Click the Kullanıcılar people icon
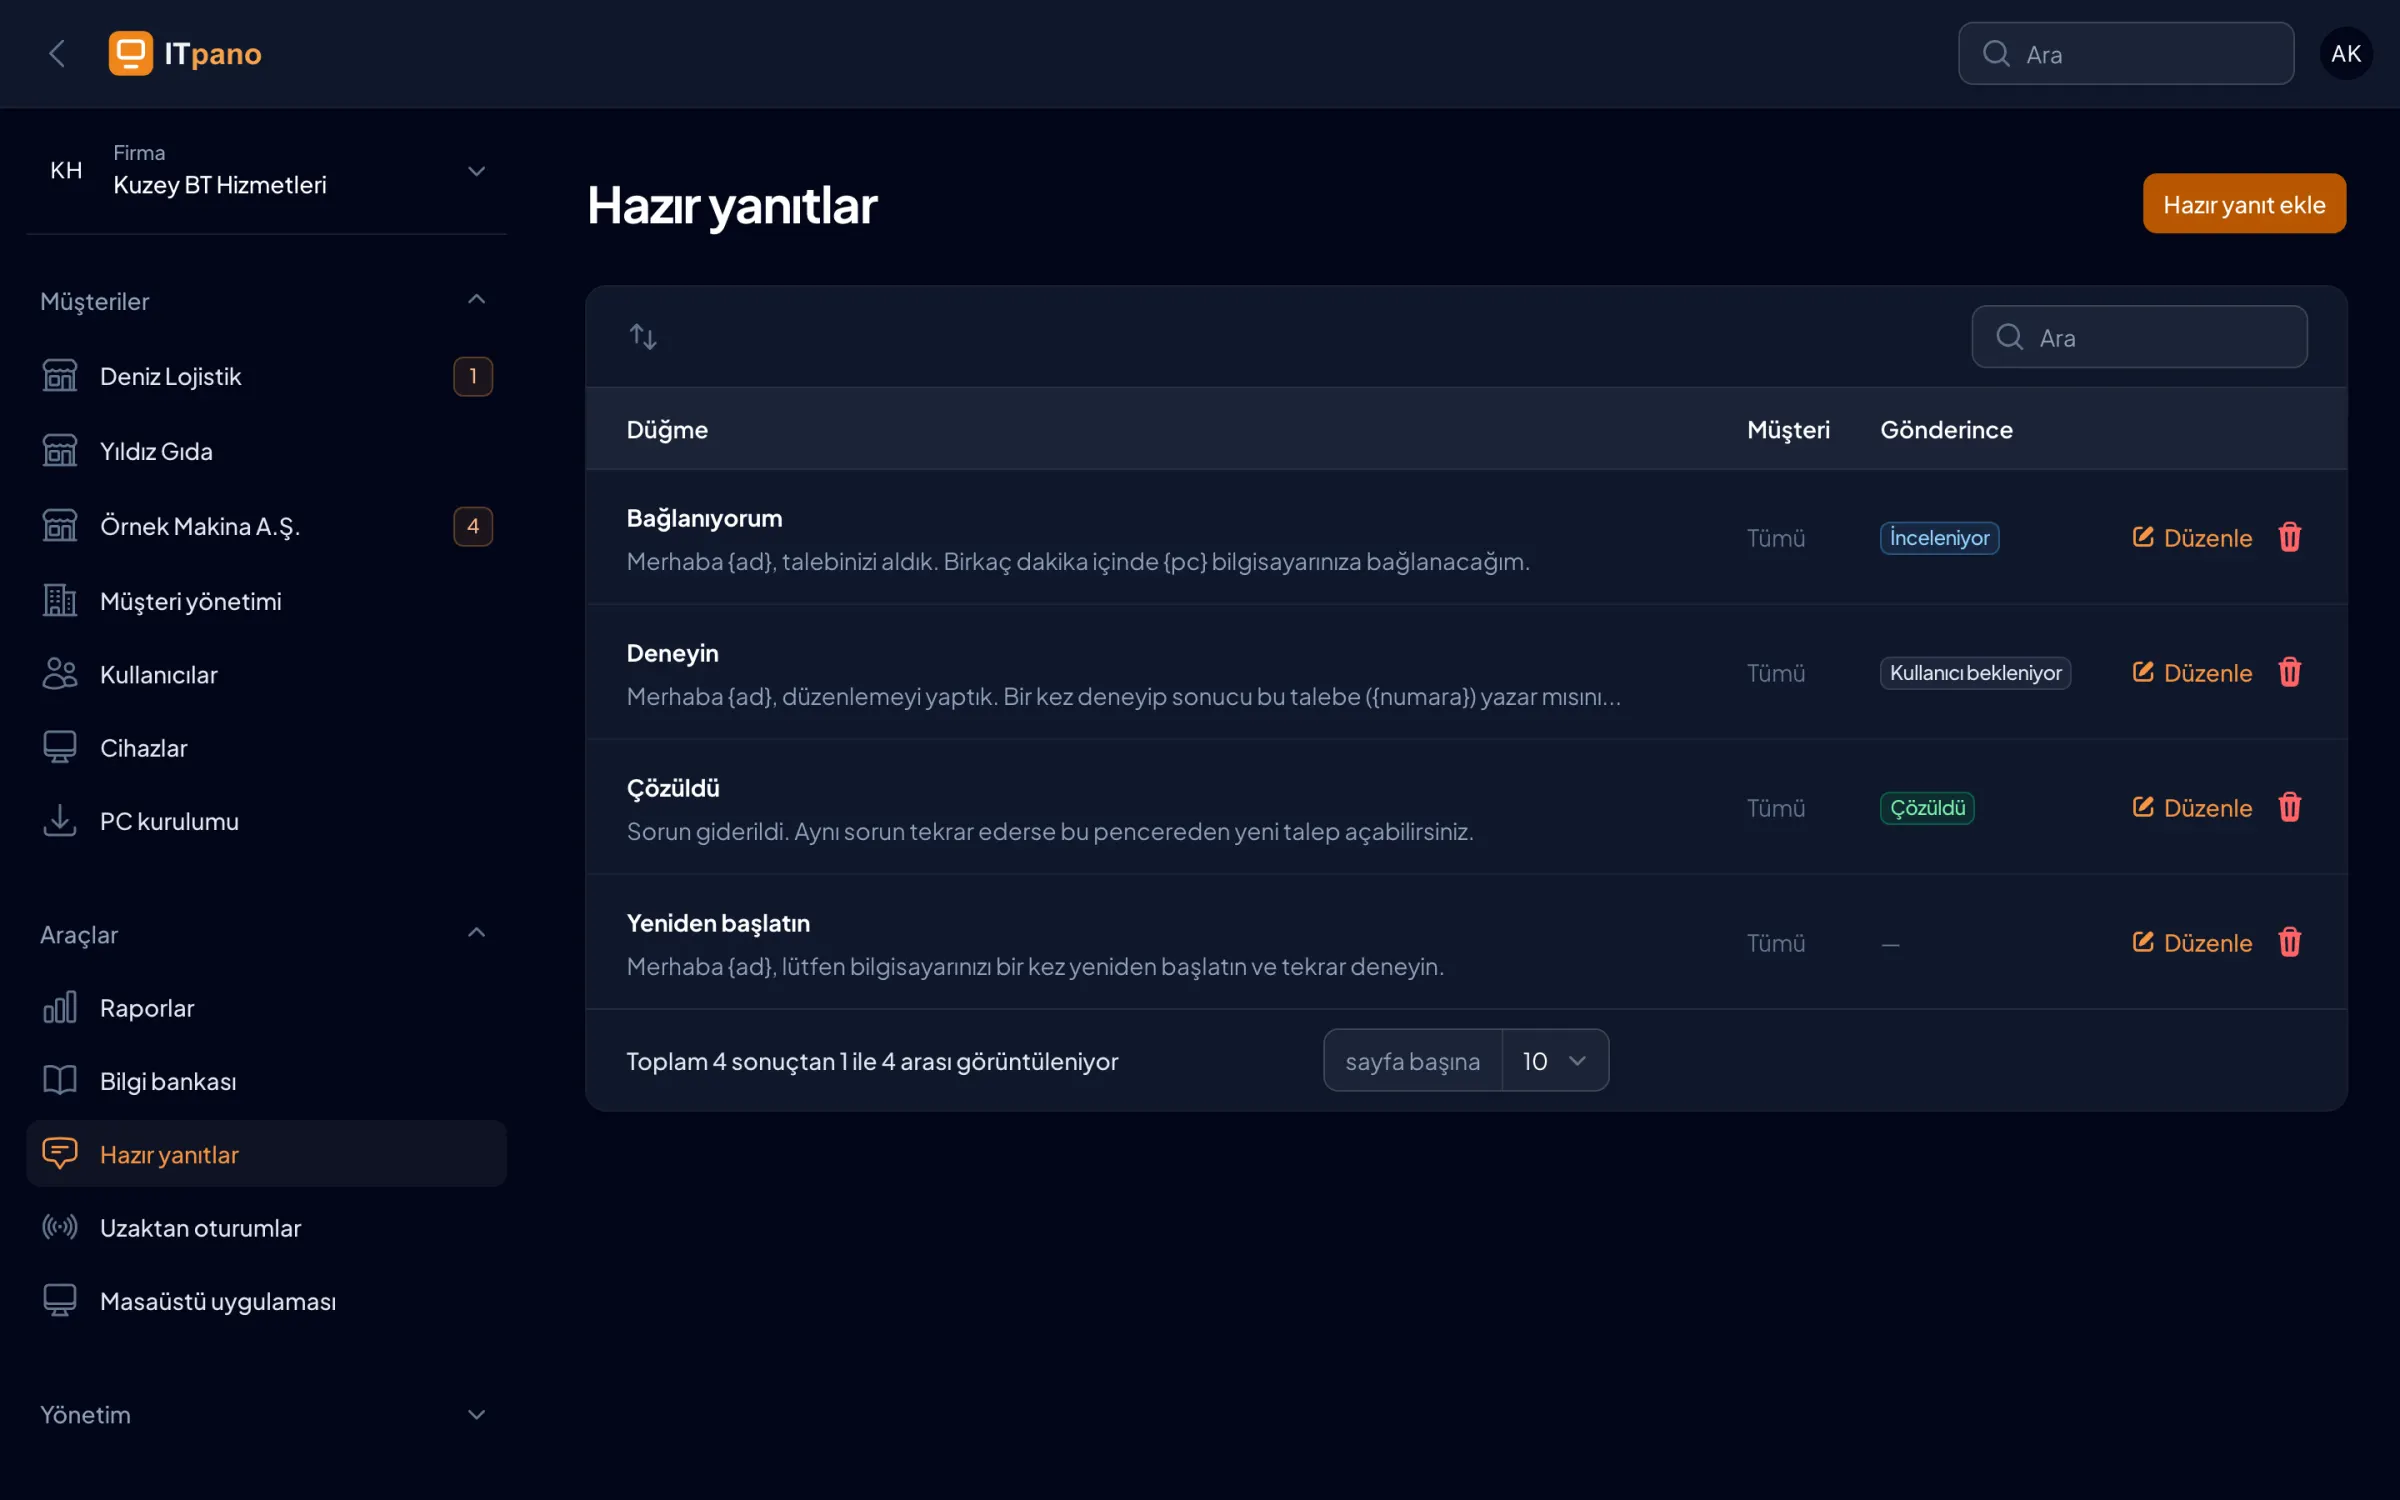 (60, 675)
